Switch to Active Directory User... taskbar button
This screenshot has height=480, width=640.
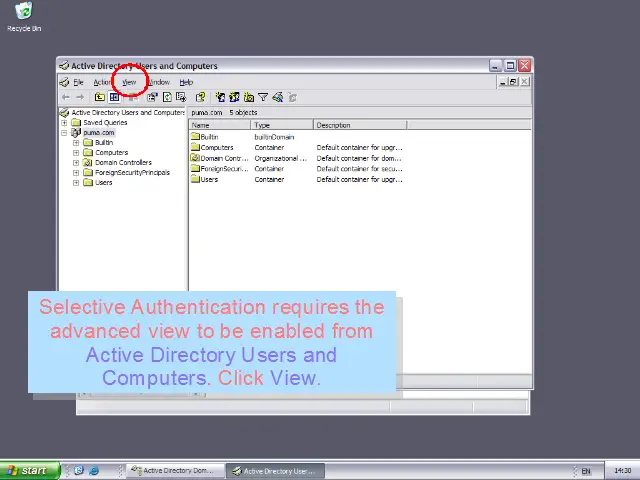(x=276, y=471)
